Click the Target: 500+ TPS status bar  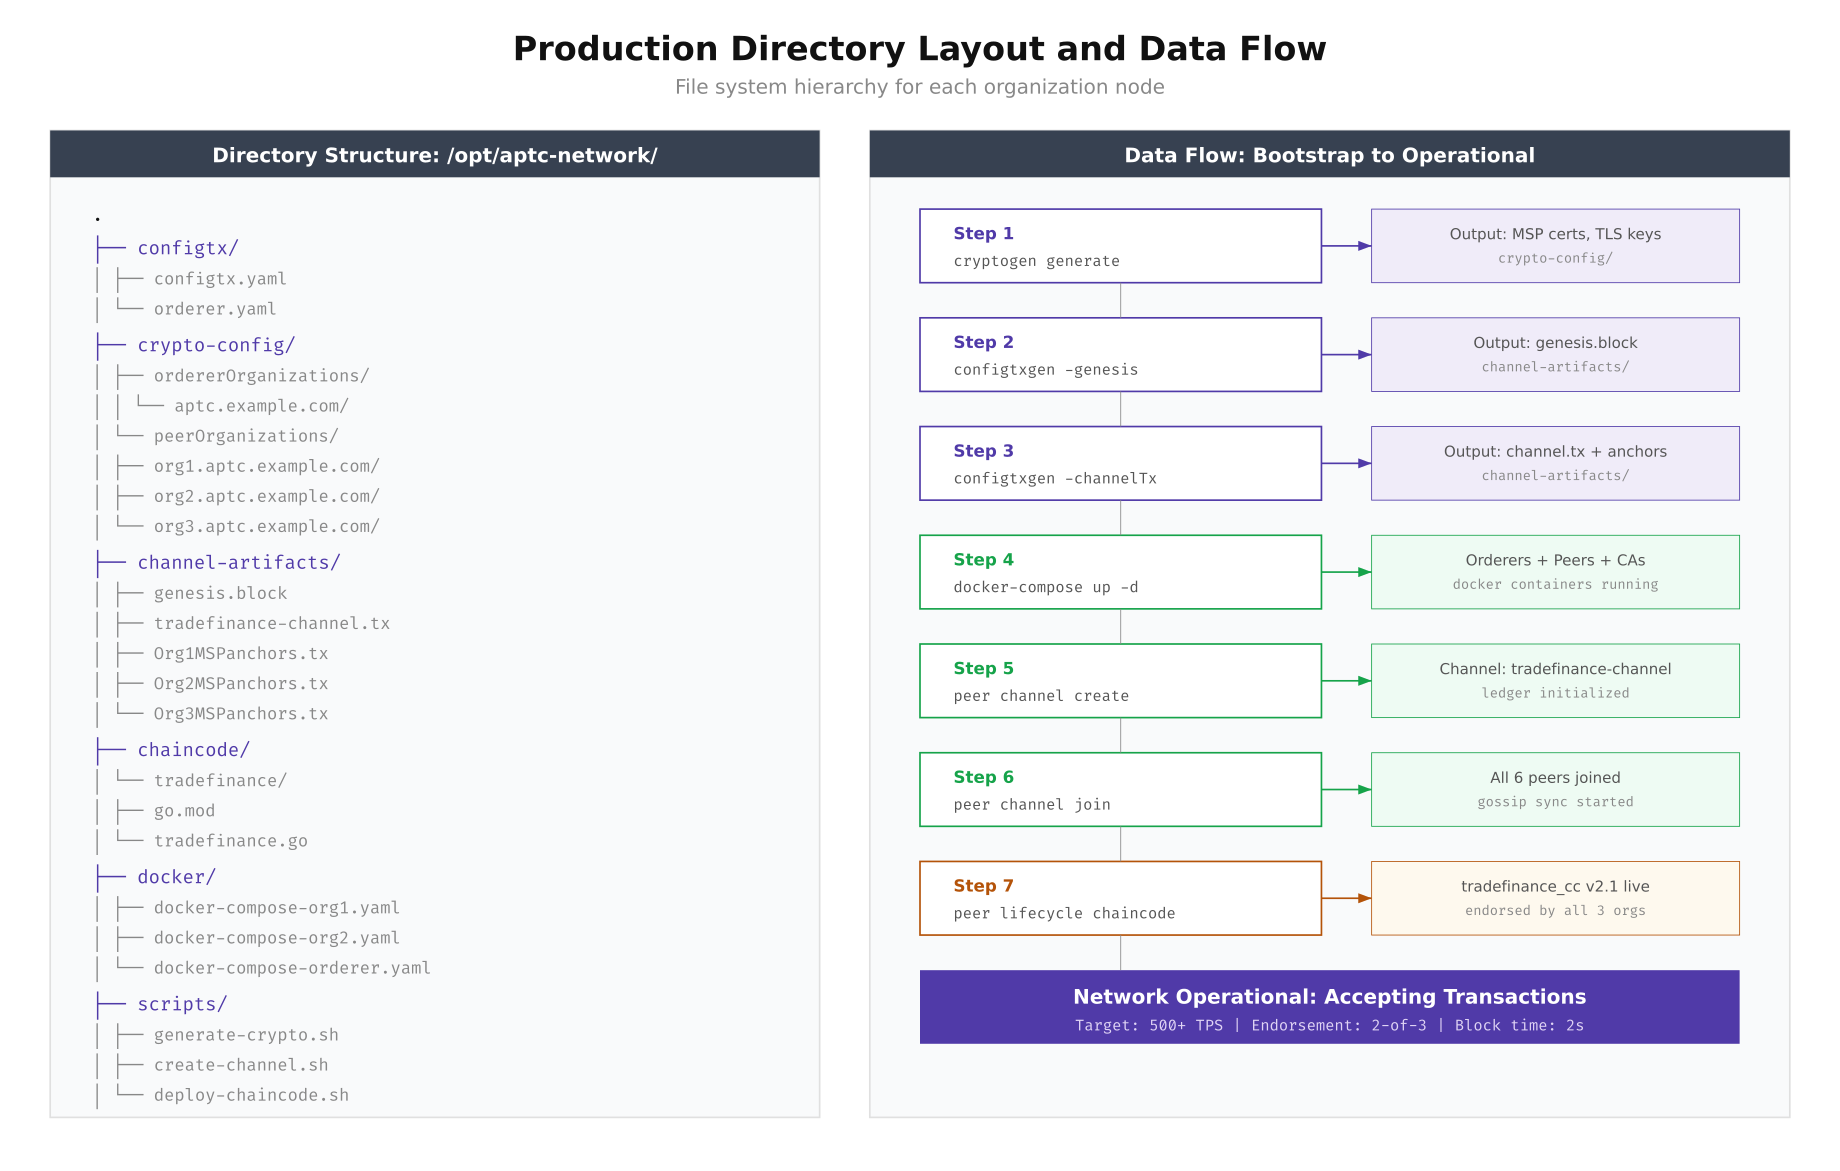pos(1329,1025)
